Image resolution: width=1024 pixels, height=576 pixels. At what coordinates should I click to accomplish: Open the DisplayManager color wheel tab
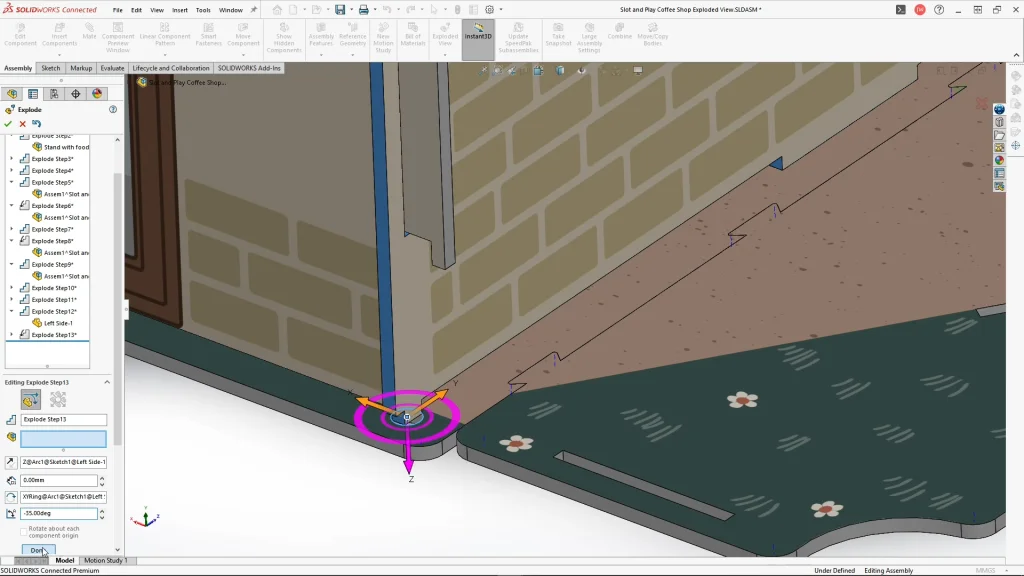pyautogui.click(x=97, y=94)
